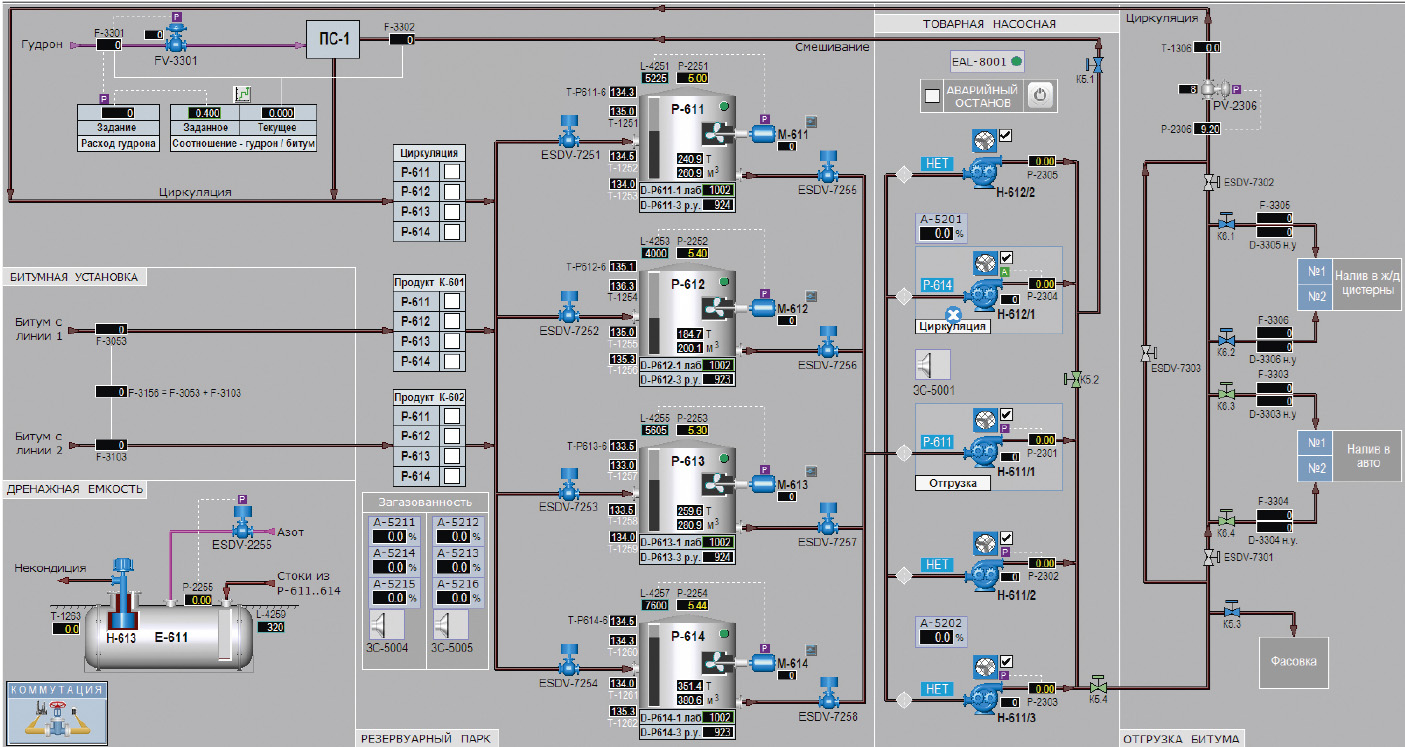Select the M-611 mixer motor

[765, 135]
